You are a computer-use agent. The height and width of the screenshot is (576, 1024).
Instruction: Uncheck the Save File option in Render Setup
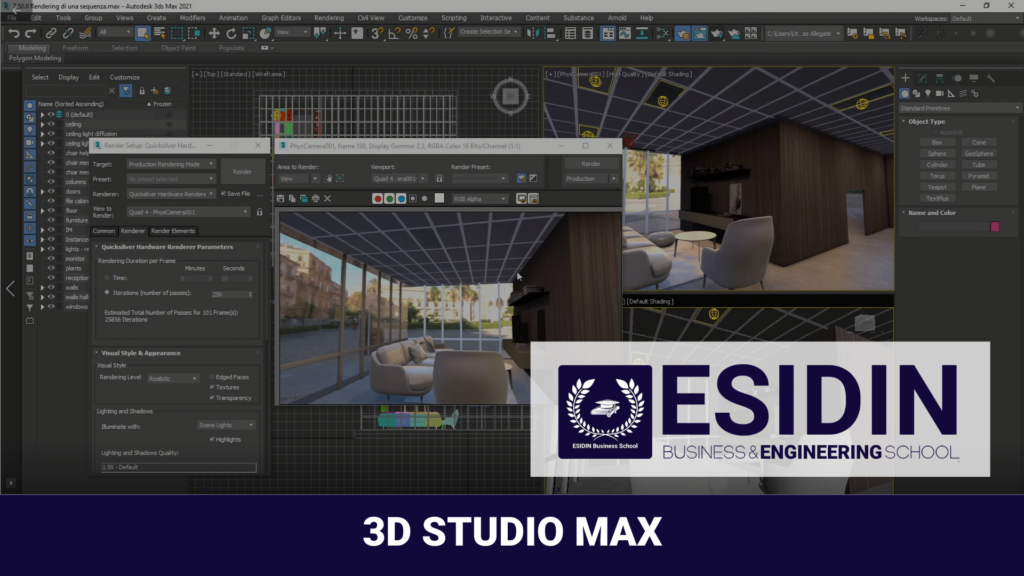coord(224,193)
